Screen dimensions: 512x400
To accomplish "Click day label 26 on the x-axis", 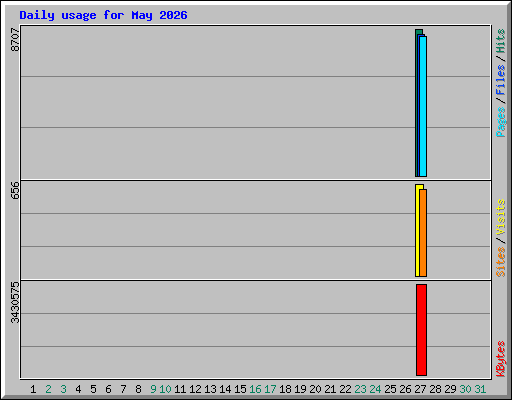I will tap(405, 389).
